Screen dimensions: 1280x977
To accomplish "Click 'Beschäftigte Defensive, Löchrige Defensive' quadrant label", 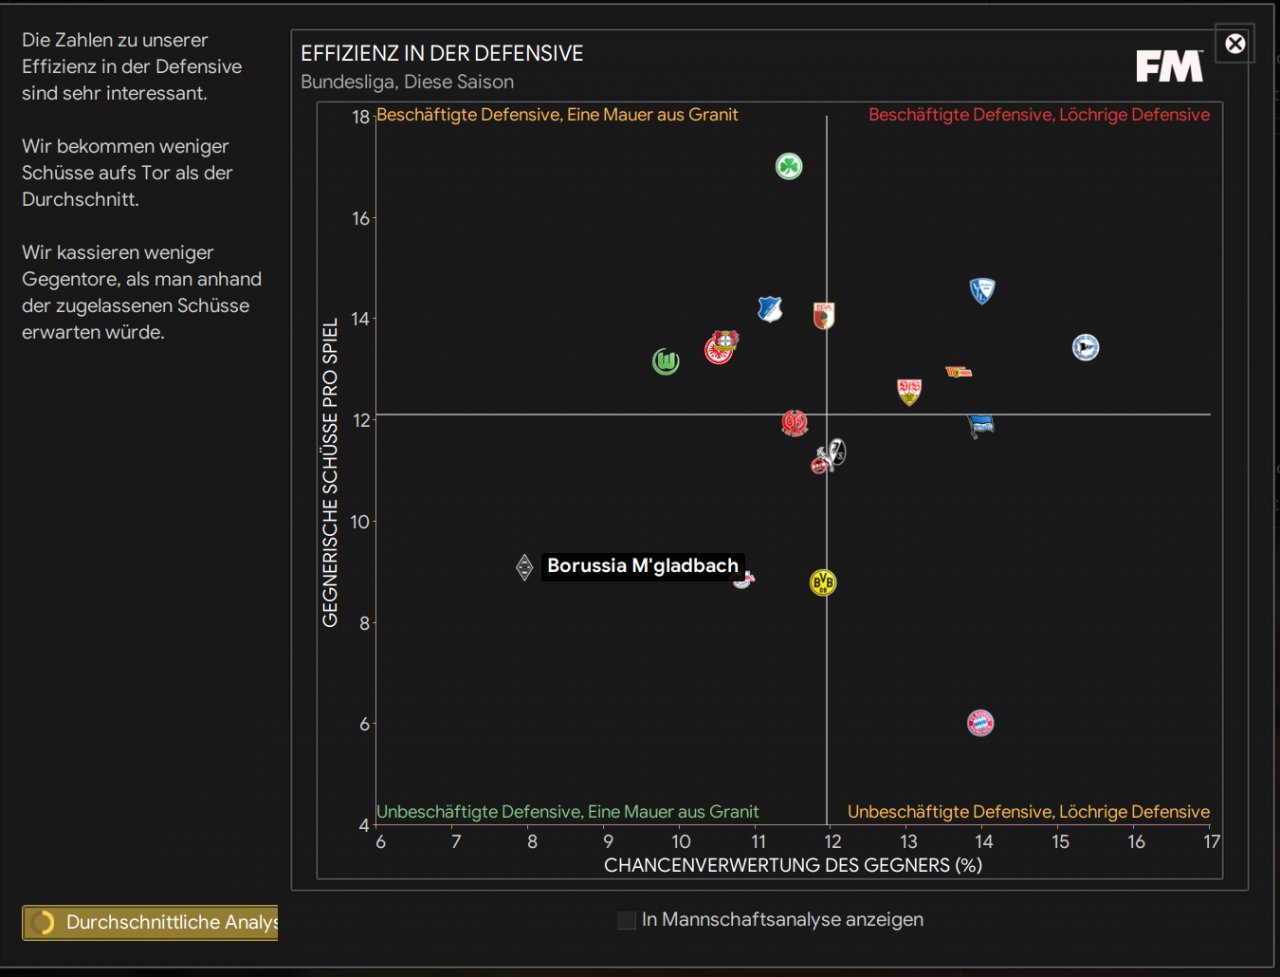I will [1039, 115].
